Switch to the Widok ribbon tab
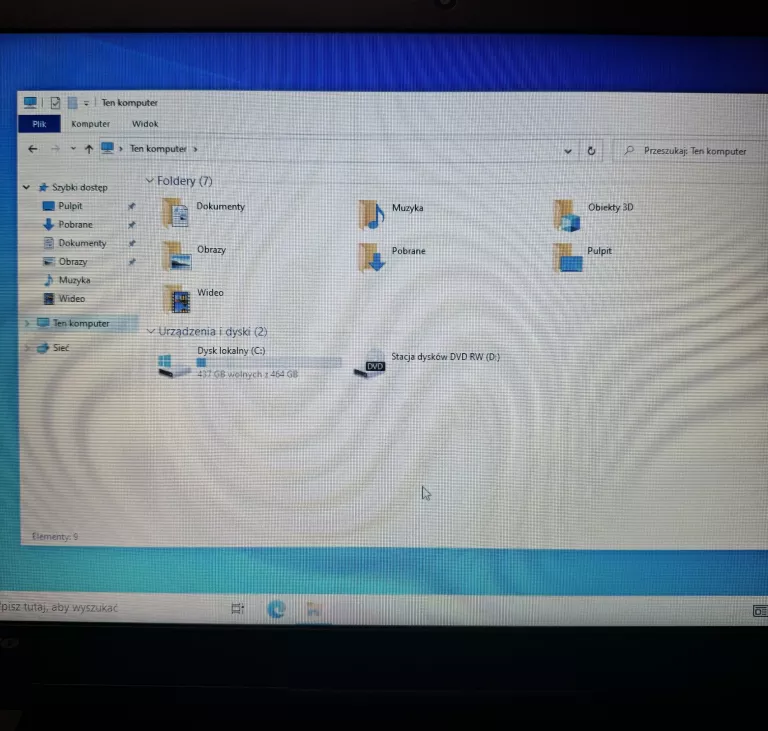 pyautogui.click(x=145, y=124)
